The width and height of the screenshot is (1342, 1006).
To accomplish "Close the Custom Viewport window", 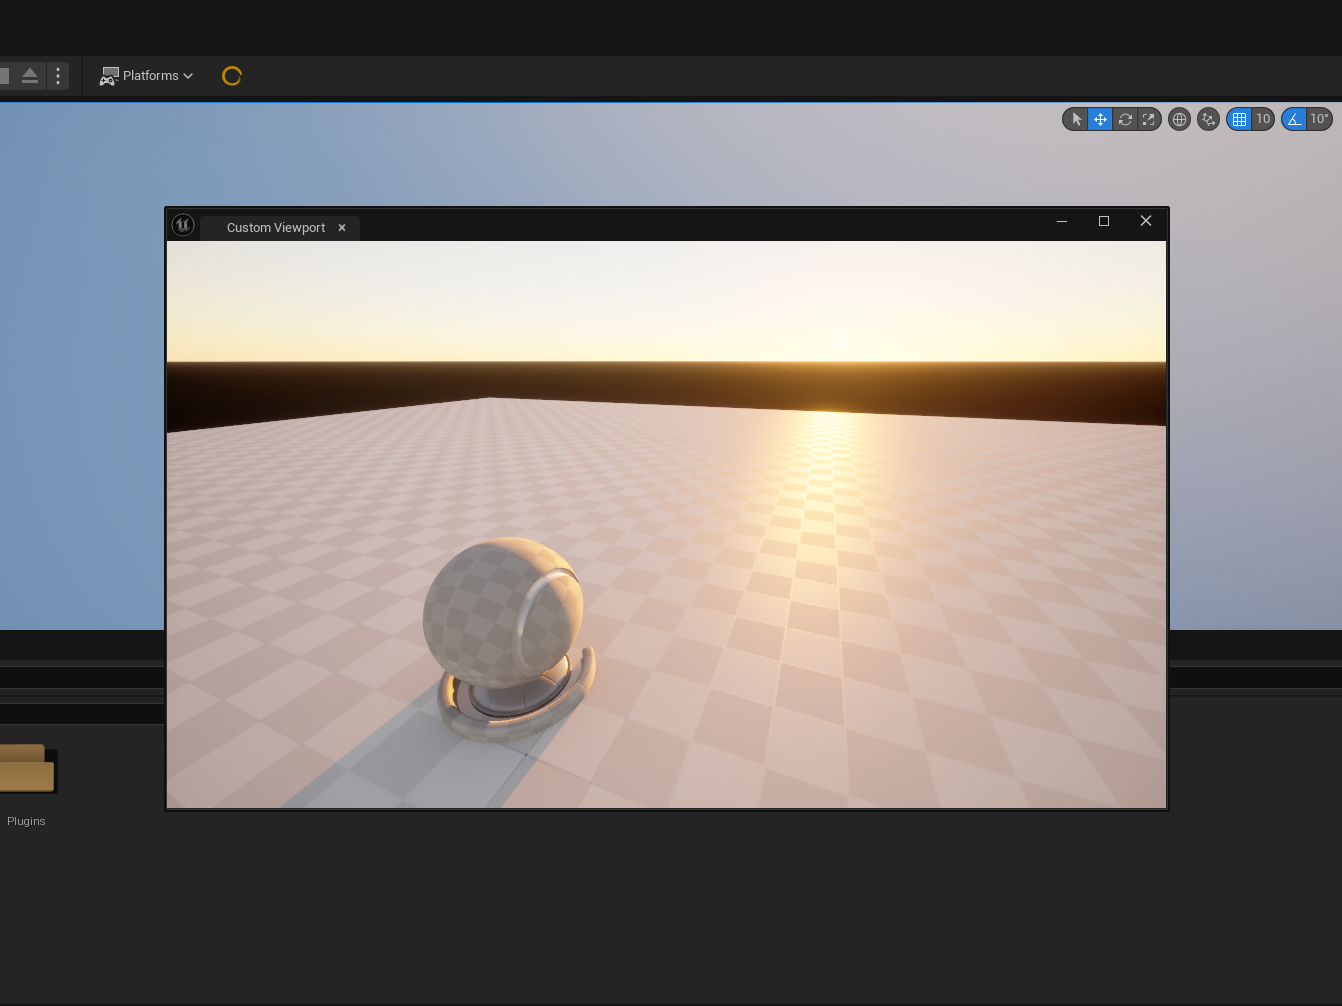I will coord(1146,221).
